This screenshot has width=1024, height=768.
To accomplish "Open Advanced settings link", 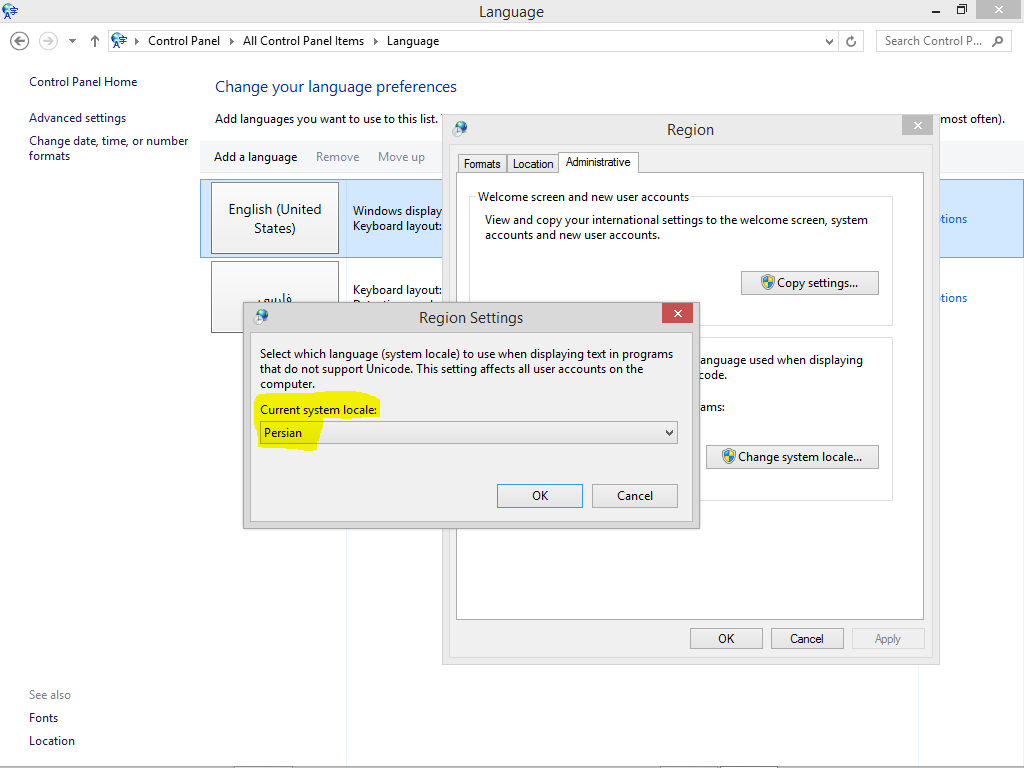I will click(77, 118).
